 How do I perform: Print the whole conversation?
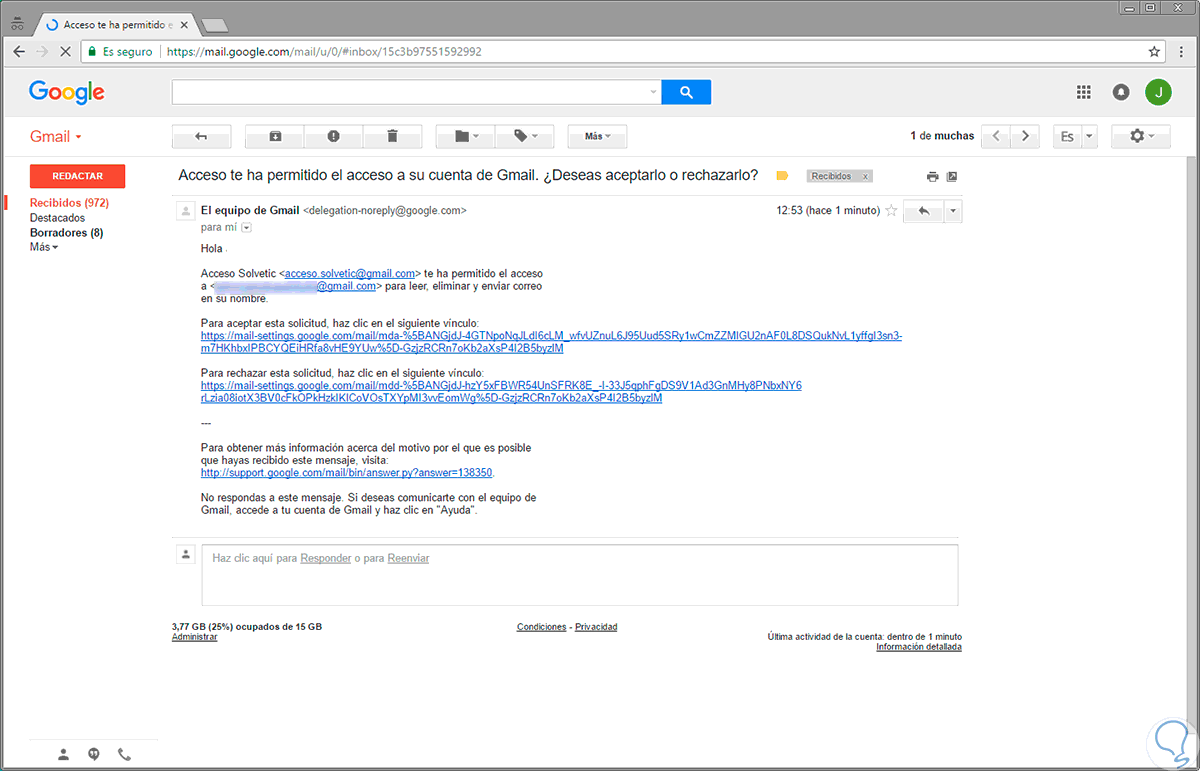point(932,176)
